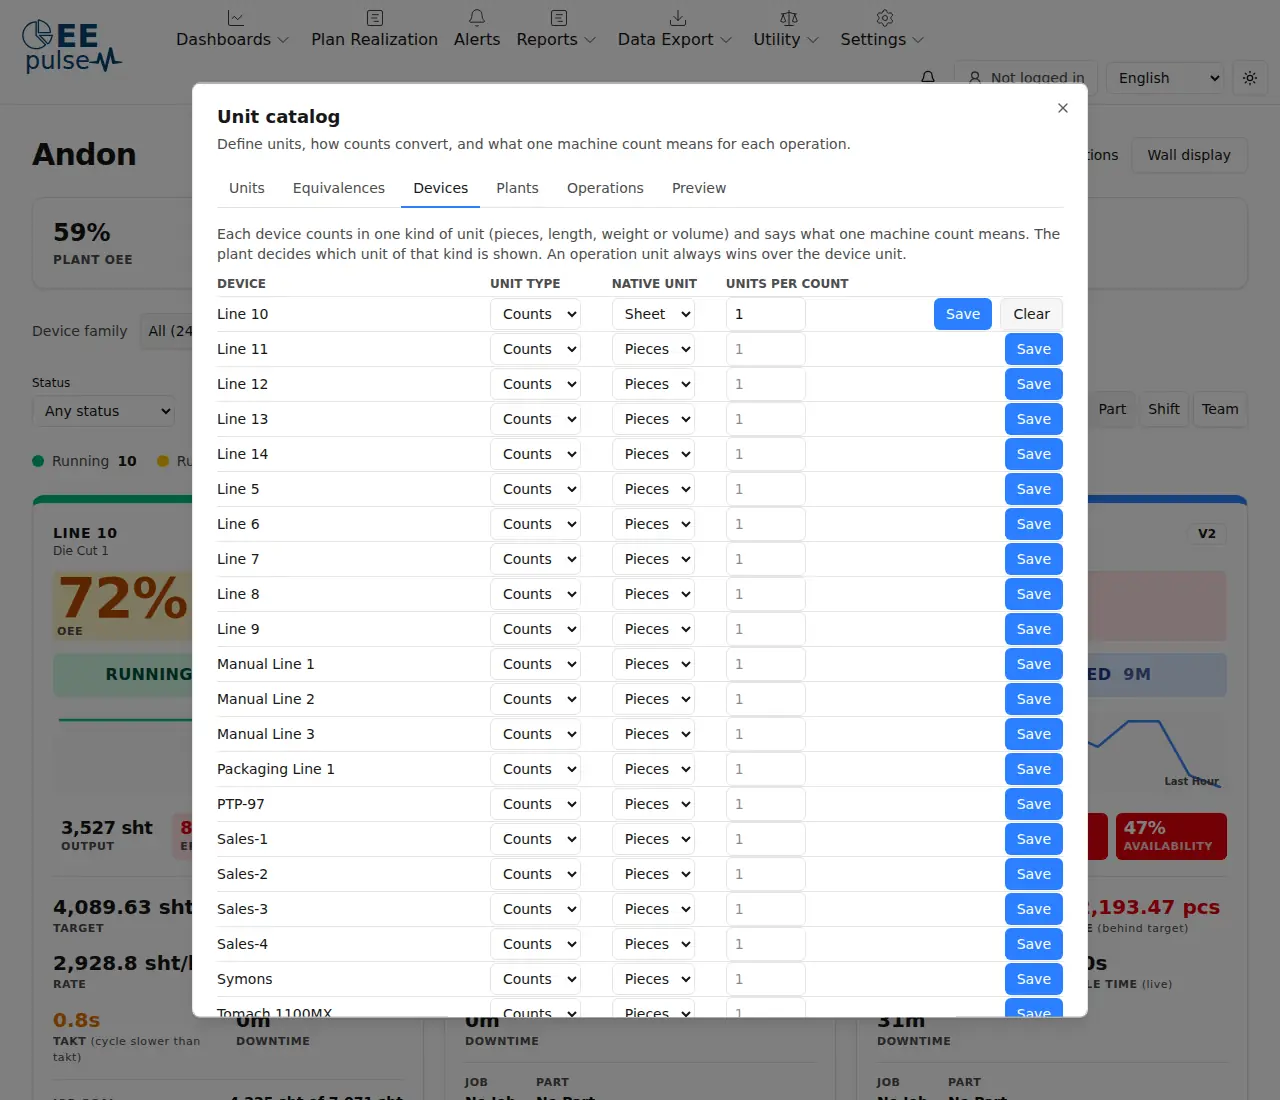
Task: Click the Manual Line 3 device name
Action: point(266,734)
